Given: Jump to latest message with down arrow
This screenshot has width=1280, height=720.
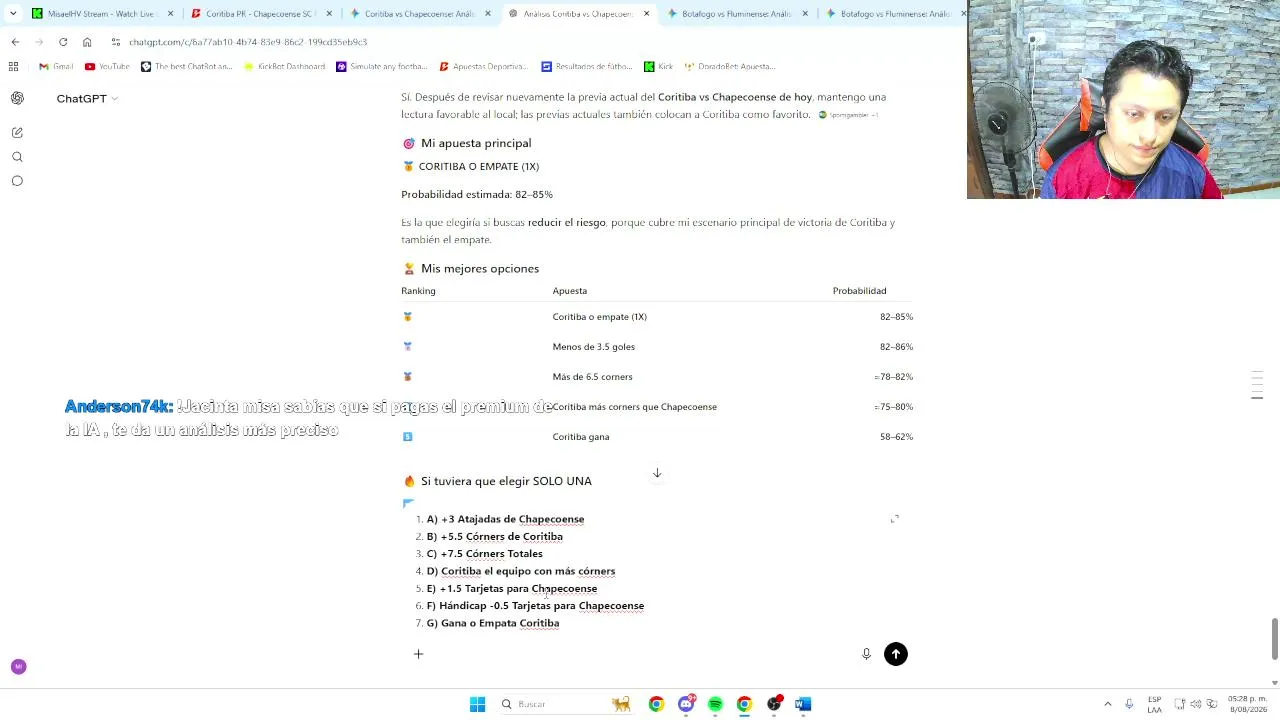Looking at the screenshot, I should [x=657, y=473].
